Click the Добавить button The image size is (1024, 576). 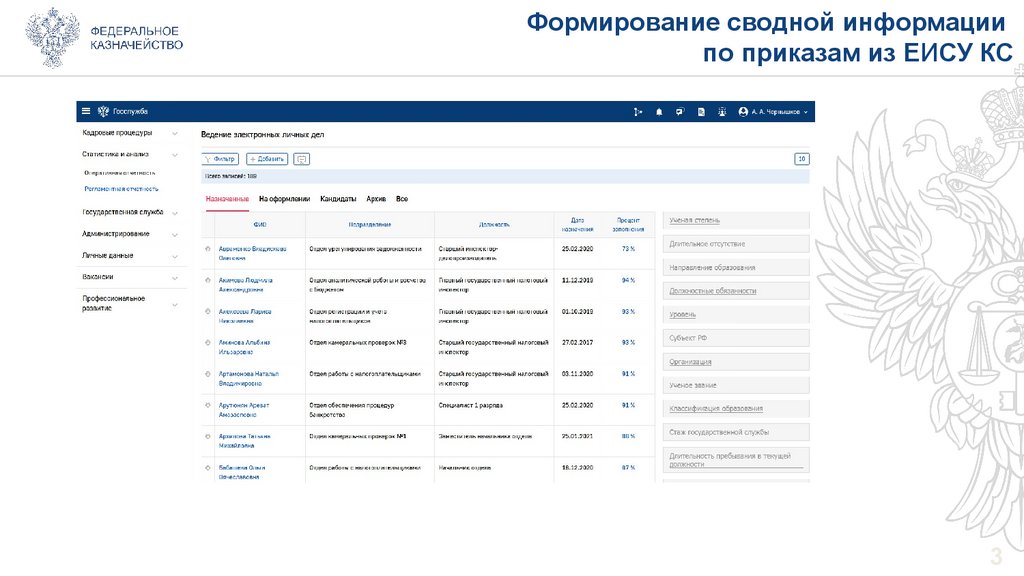(x=267, y=159)
